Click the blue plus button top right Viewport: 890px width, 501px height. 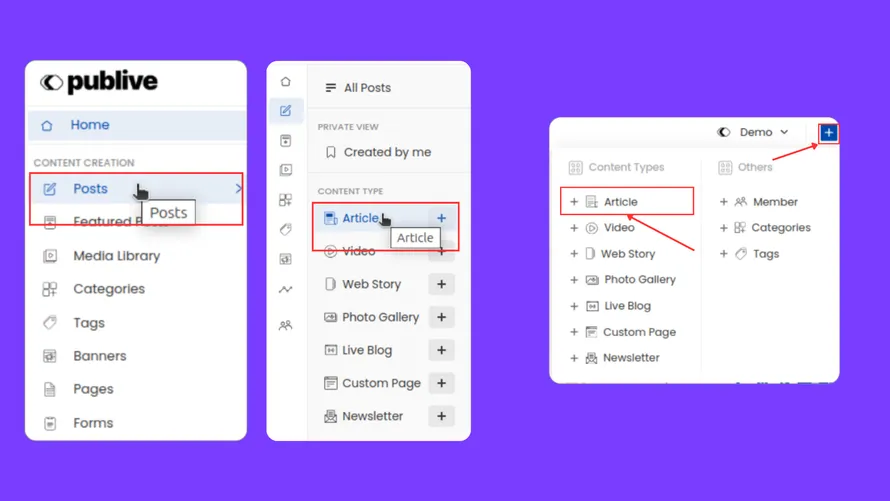tap(828, 133)
